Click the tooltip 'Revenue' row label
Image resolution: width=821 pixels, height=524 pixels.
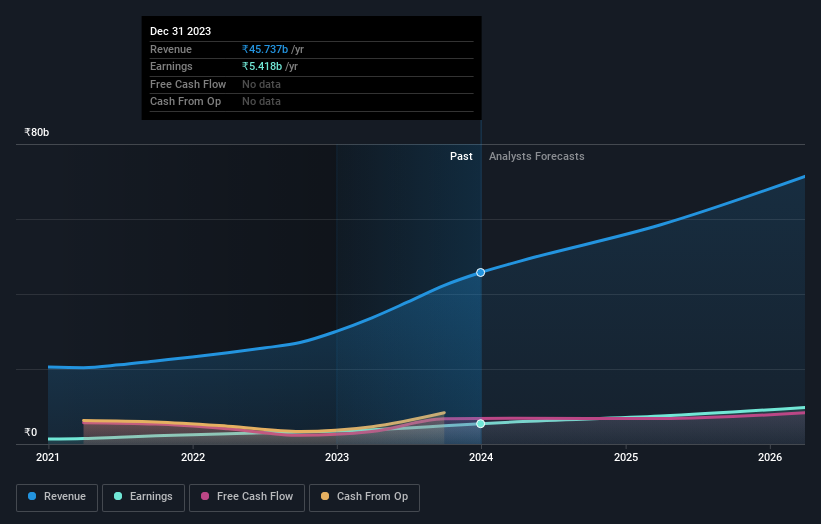point(171,49)
